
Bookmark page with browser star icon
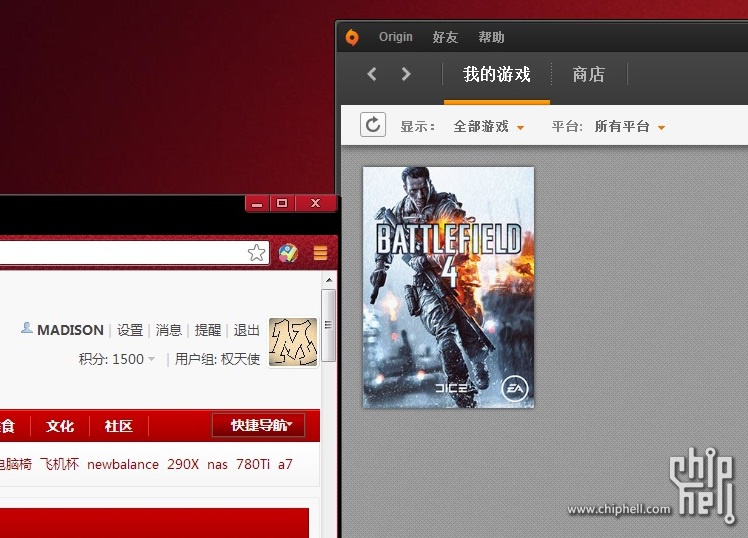pos(256,253)
